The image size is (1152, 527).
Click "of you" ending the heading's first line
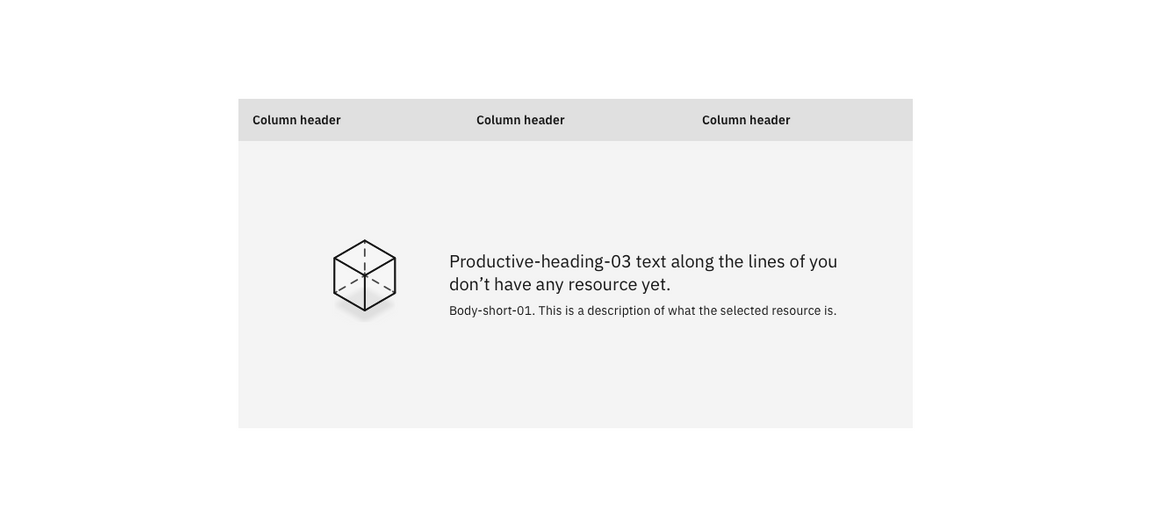click(x=813, y=261)
